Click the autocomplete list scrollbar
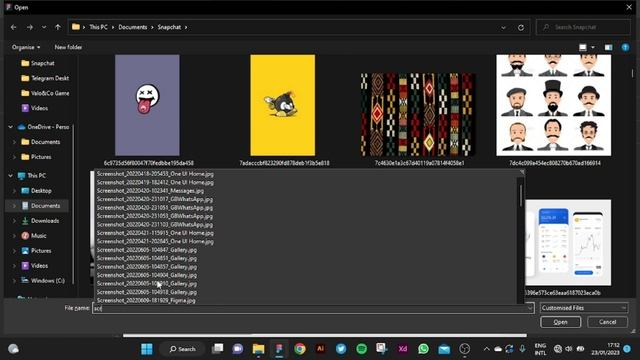 [x=520, y=195]
